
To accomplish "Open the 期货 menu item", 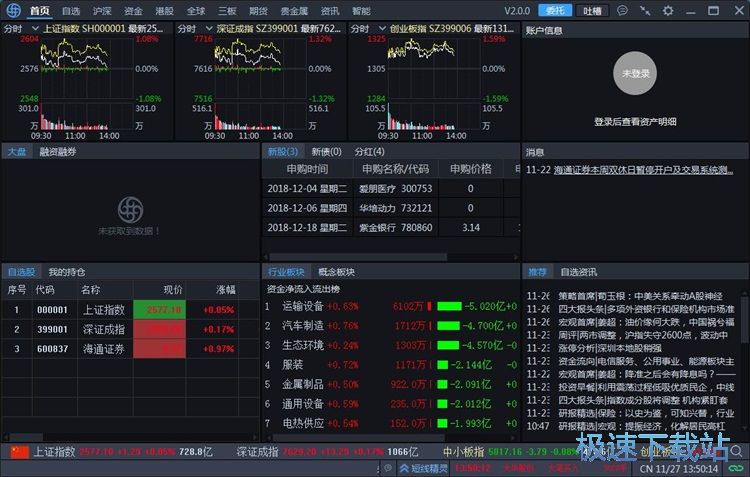I will point(258,11).
